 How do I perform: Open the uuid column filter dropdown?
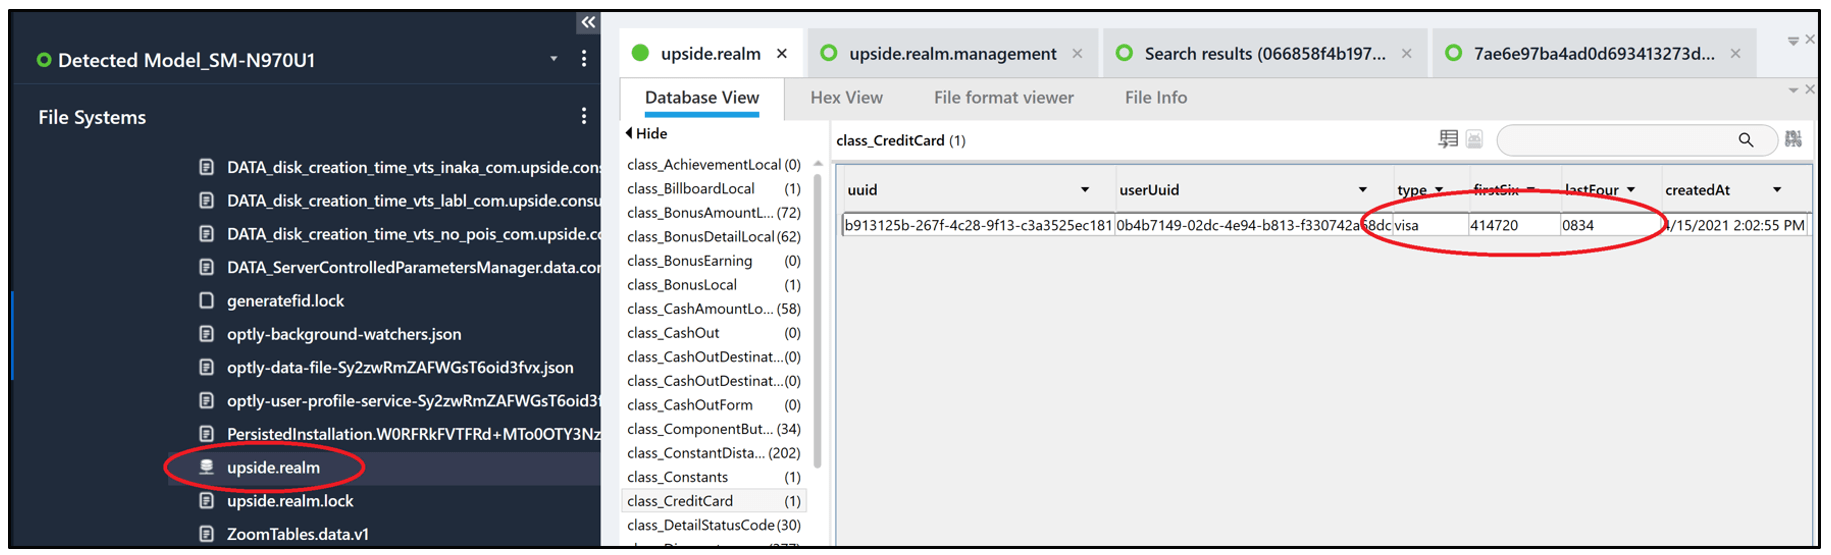point(1085,190)
